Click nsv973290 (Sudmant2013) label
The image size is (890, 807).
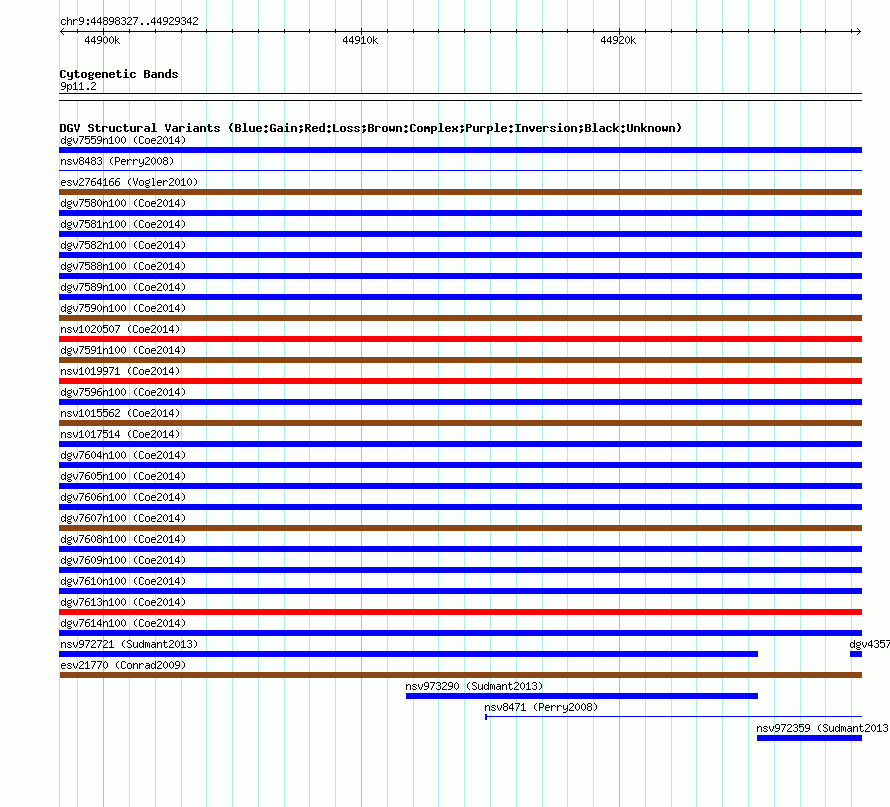pyautogui.click(x=474, y=686)
